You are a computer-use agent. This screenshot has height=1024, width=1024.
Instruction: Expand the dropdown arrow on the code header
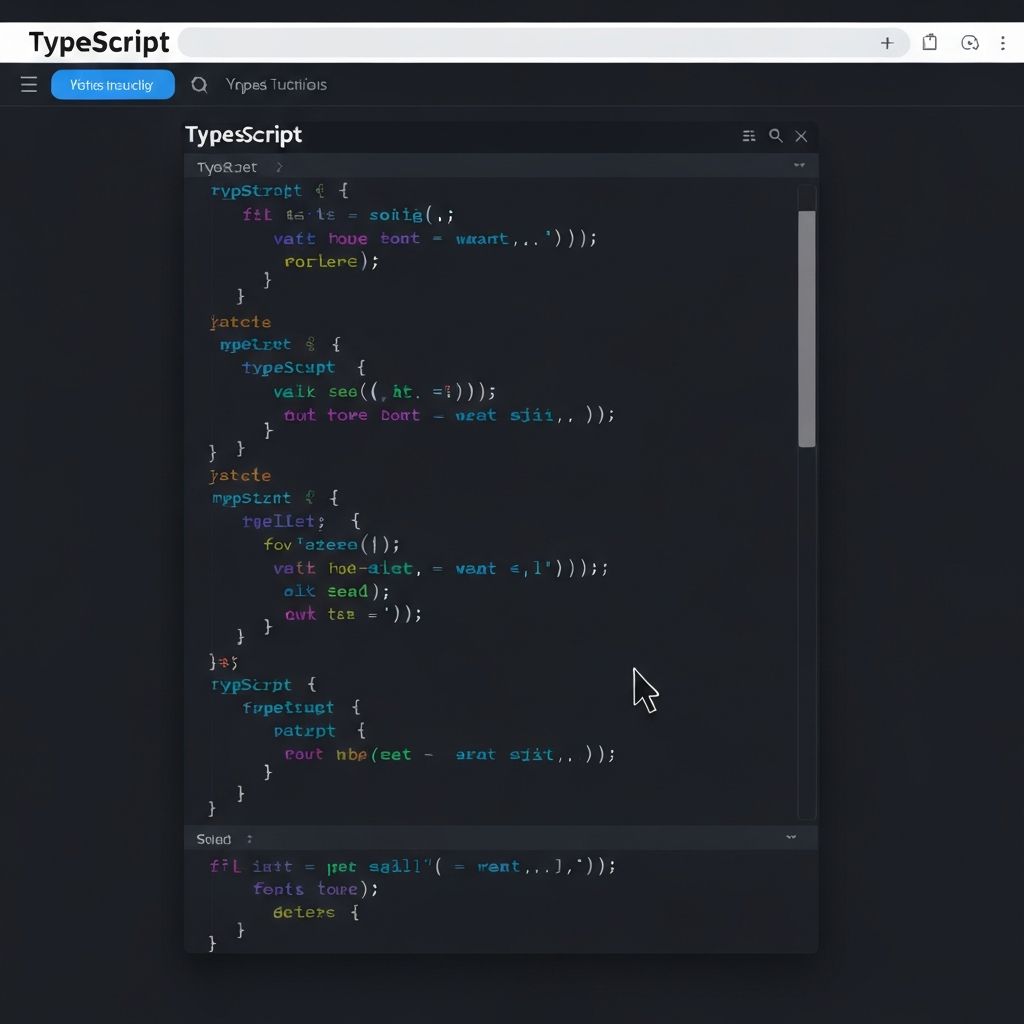pyautogui.click(x=799, y=167)
